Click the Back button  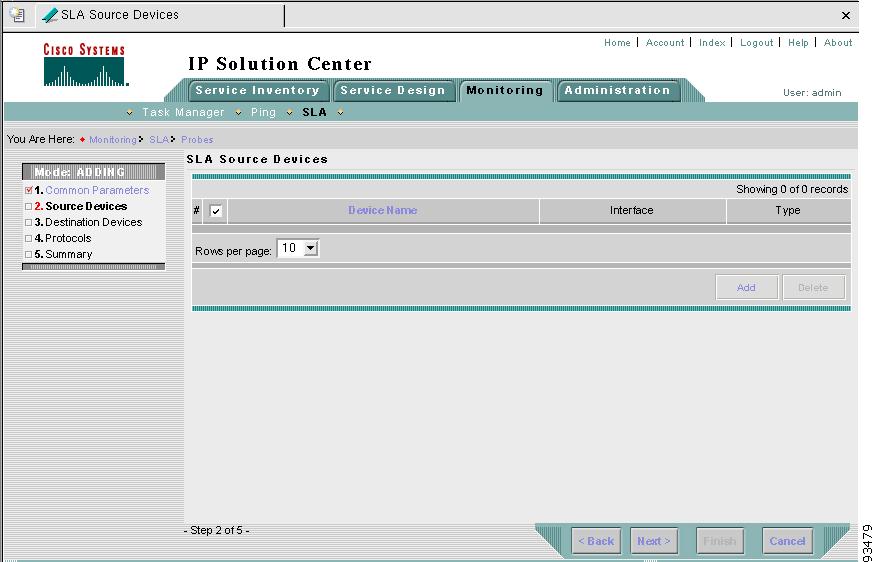pos(596,541)
